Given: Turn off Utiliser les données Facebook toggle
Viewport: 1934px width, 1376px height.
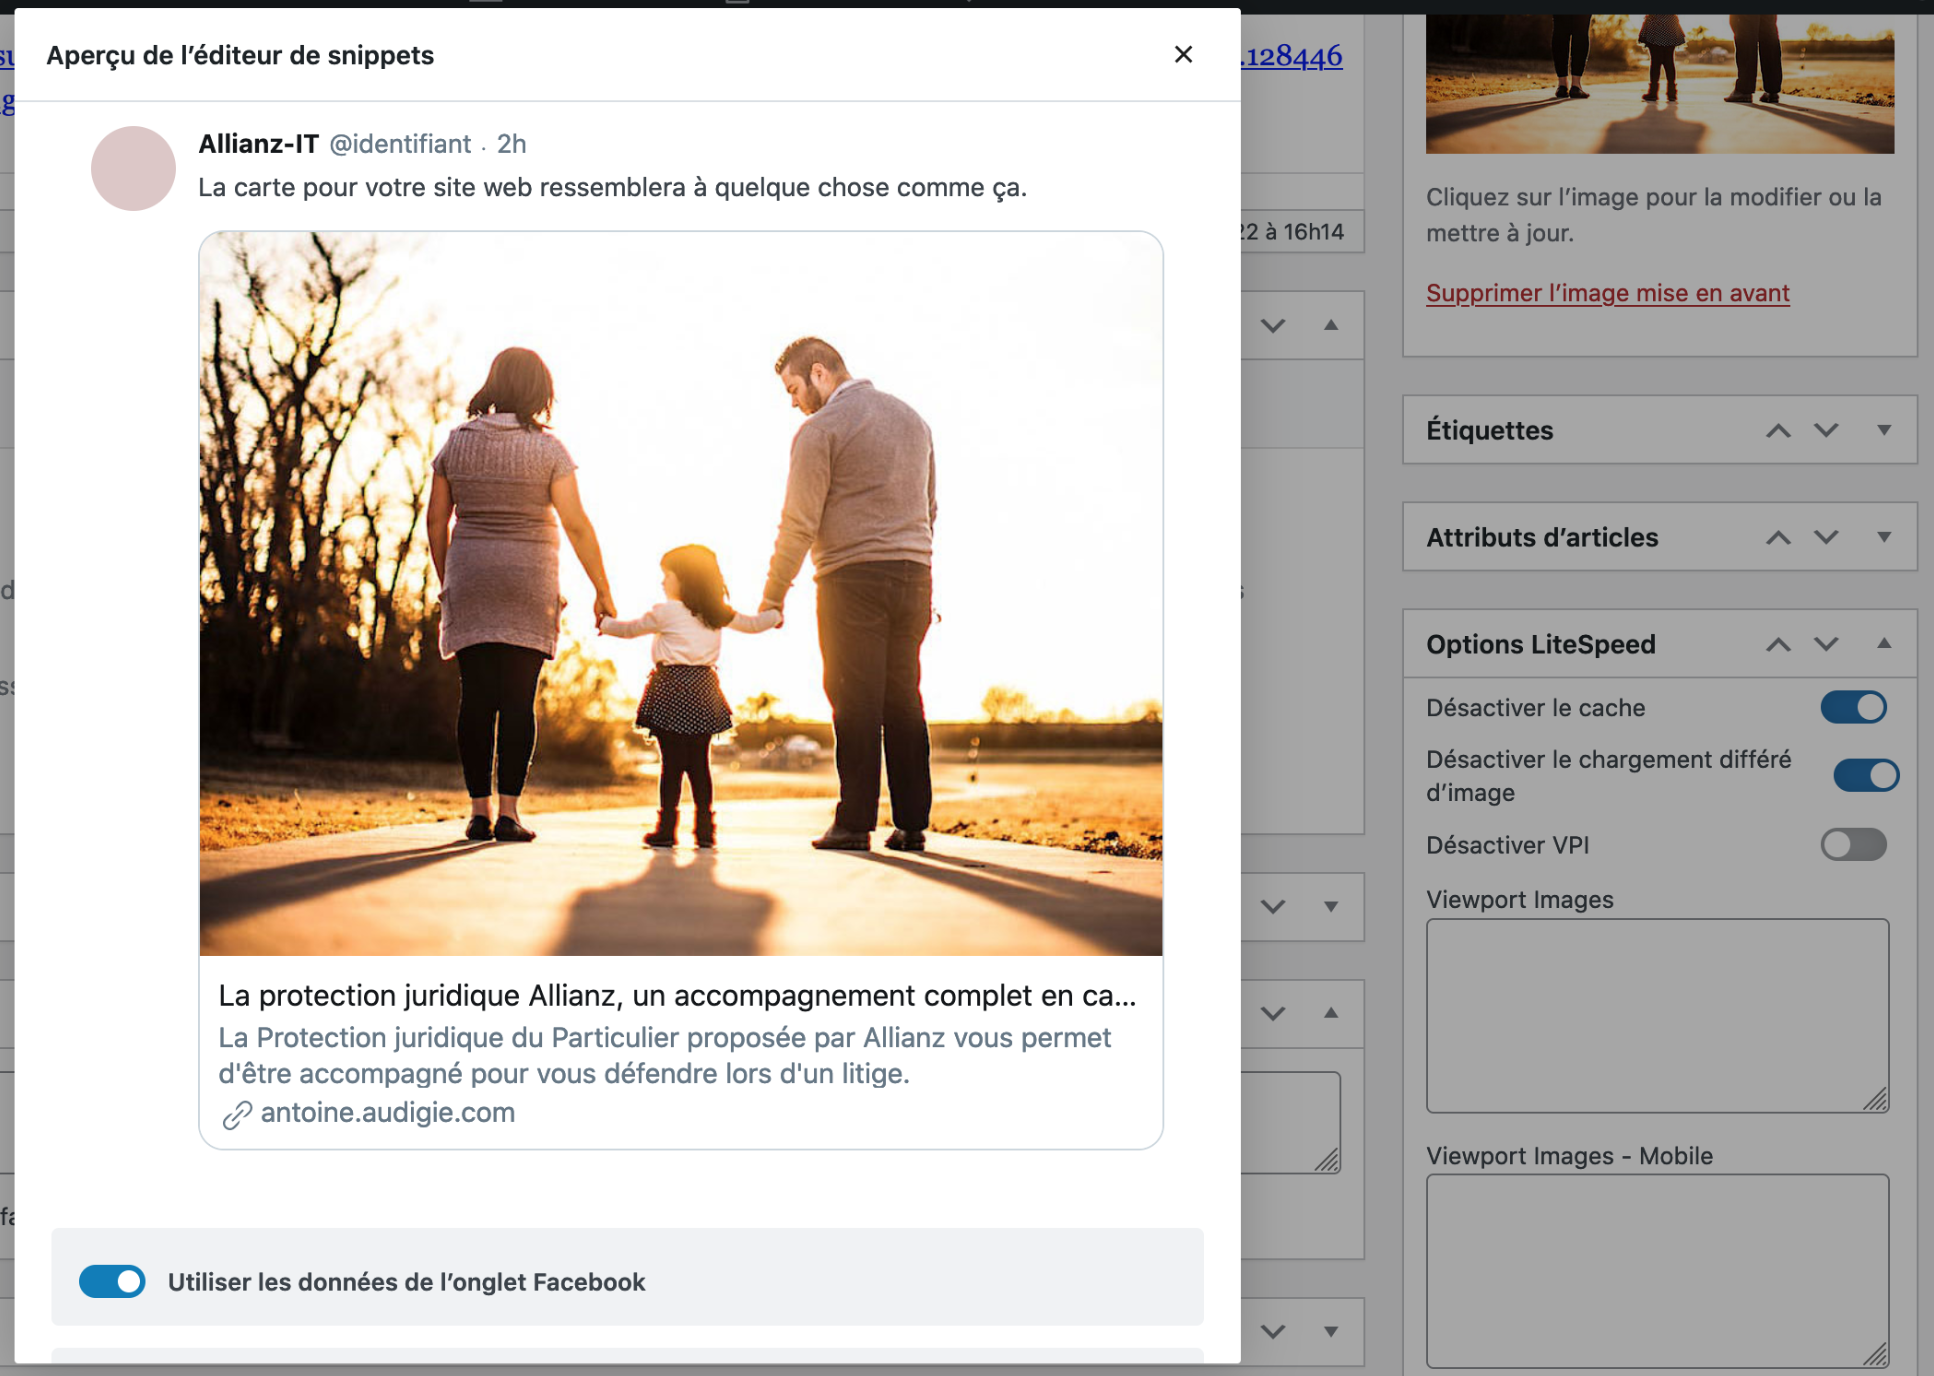Looking at the screenshot, I should point(112,1282).
